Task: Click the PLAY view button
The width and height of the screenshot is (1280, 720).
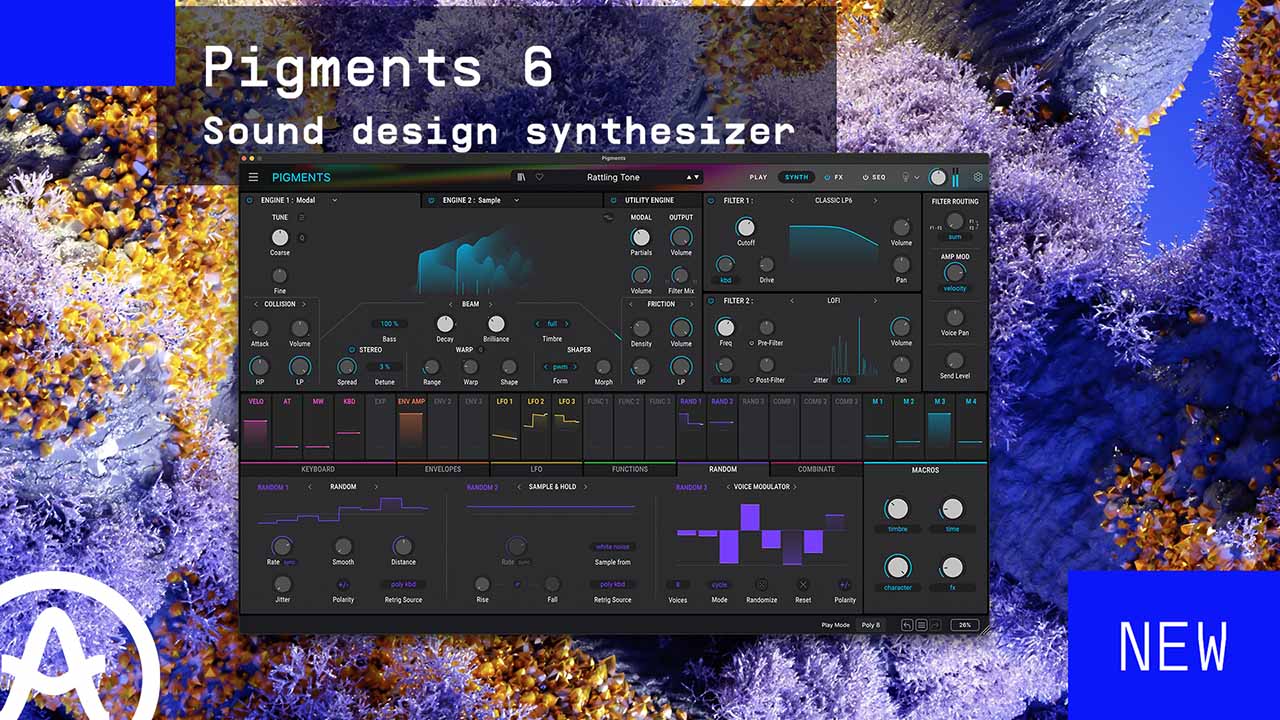Action: coord(758,177)
